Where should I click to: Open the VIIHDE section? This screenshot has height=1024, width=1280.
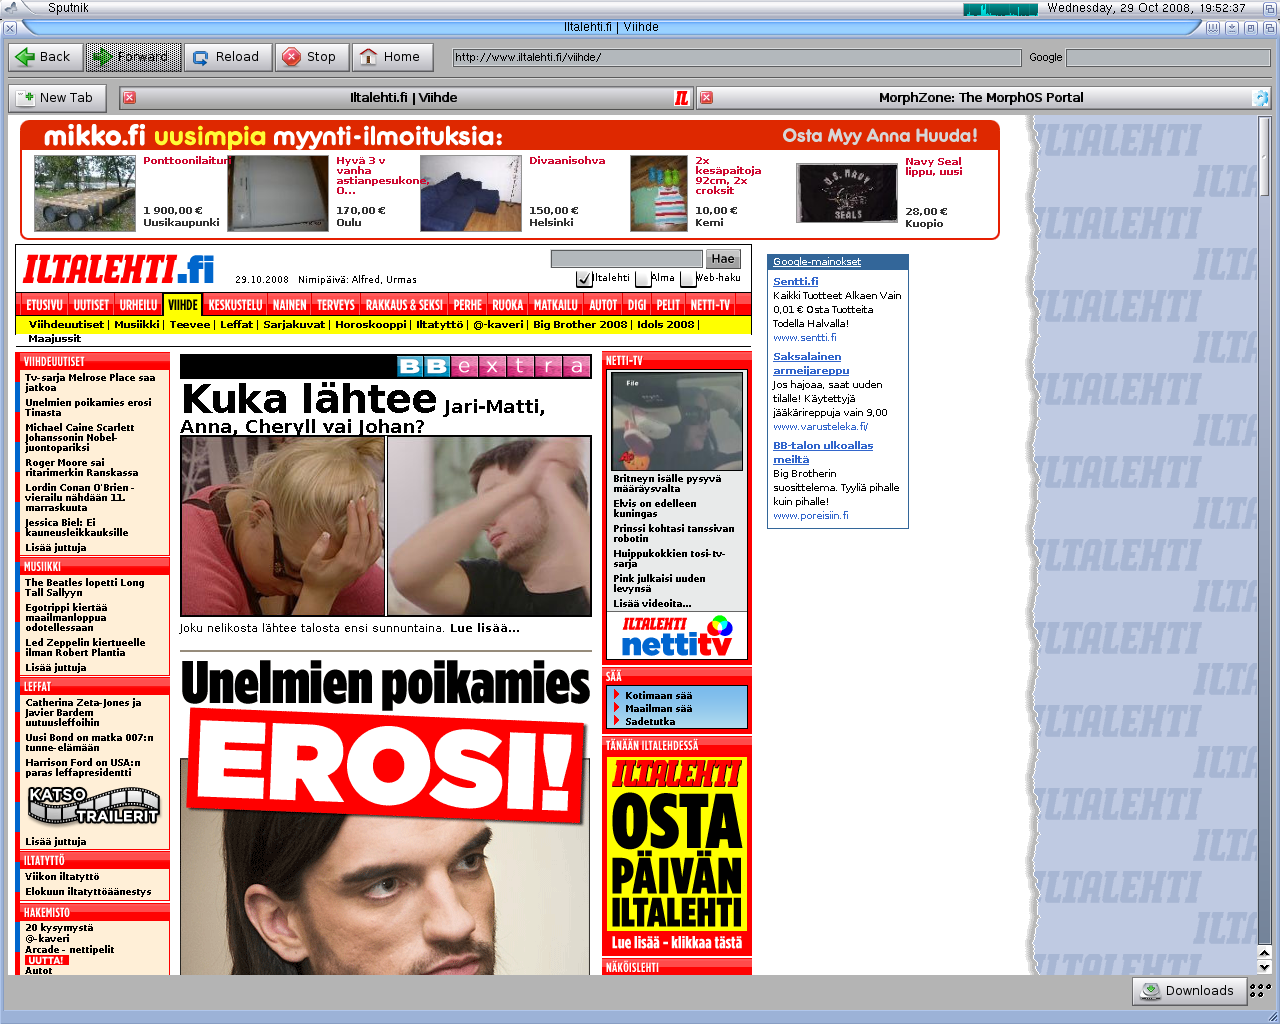point(183,305)
